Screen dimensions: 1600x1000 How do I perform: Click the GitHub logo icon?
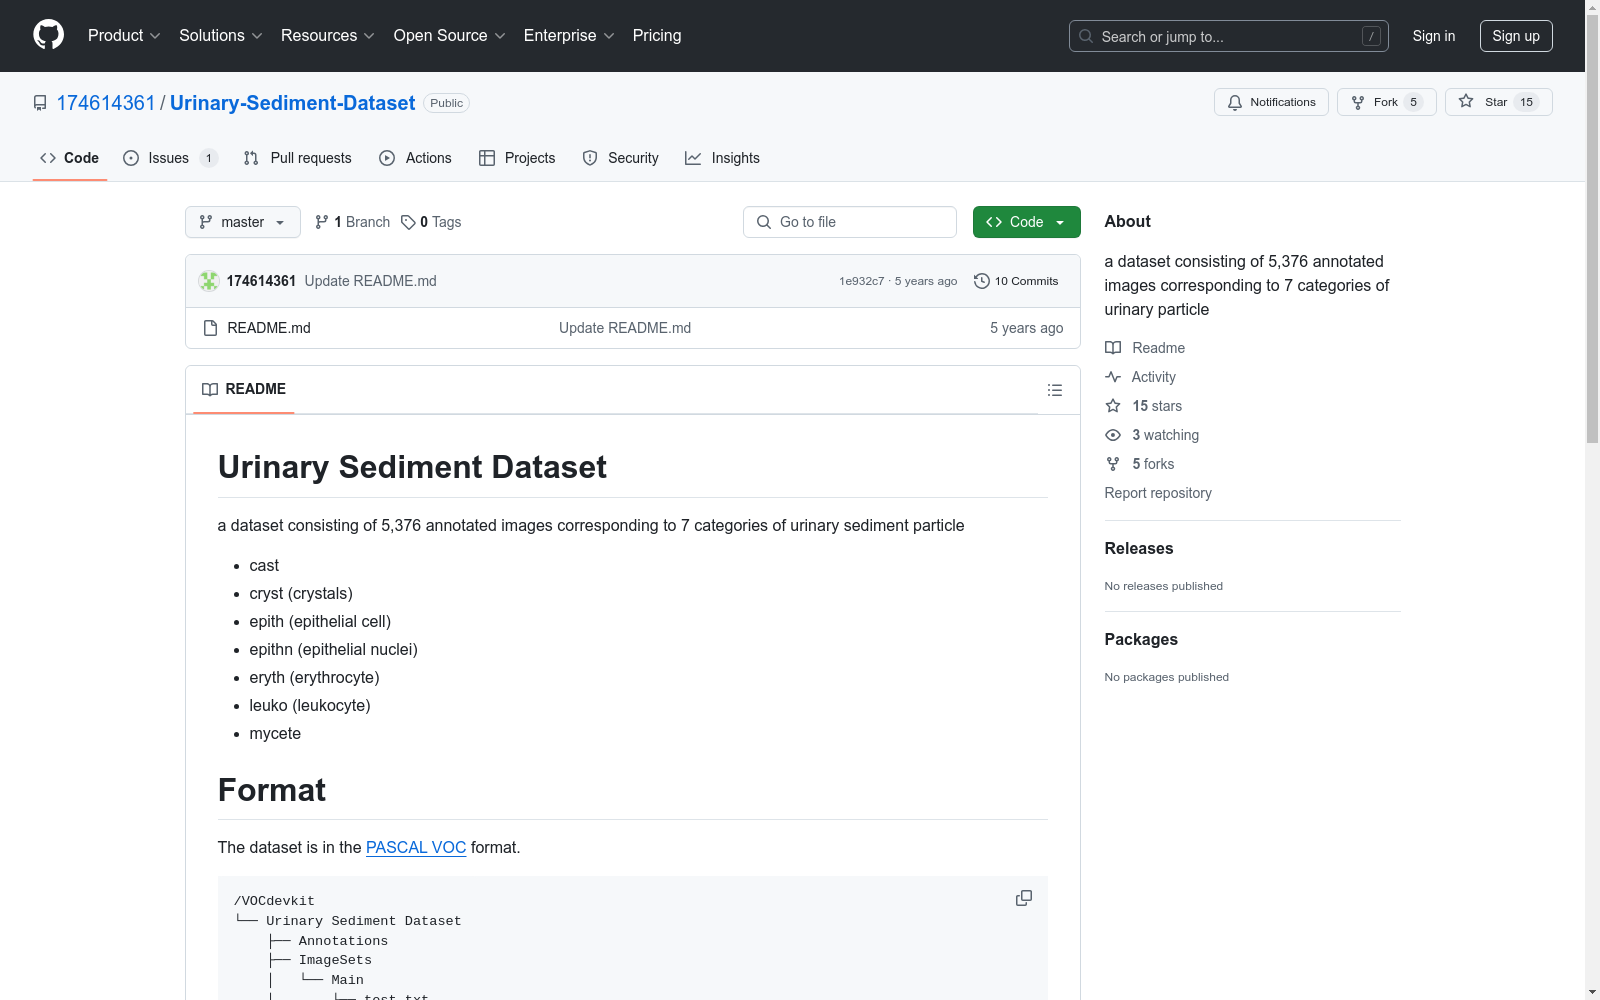pos(48,35)
